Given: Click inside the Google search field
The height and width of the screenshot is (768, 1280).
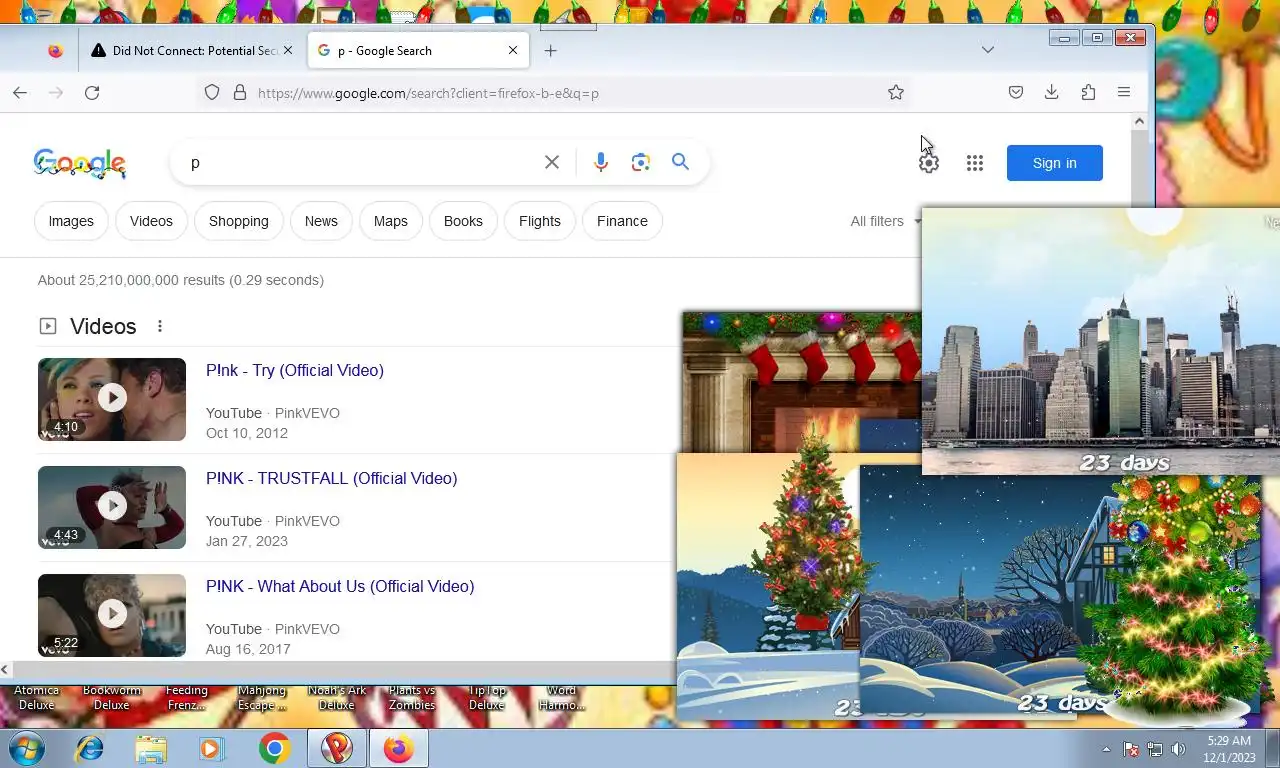Looking at the screenshot, I should point(360,162).
